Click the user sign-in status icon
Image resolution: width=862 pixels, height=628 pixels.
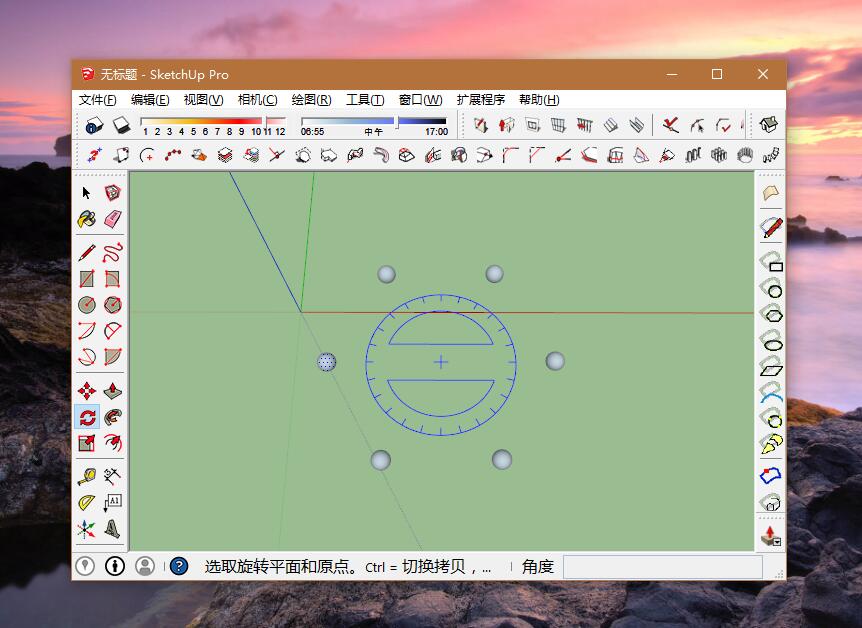(x=145, y=566)
